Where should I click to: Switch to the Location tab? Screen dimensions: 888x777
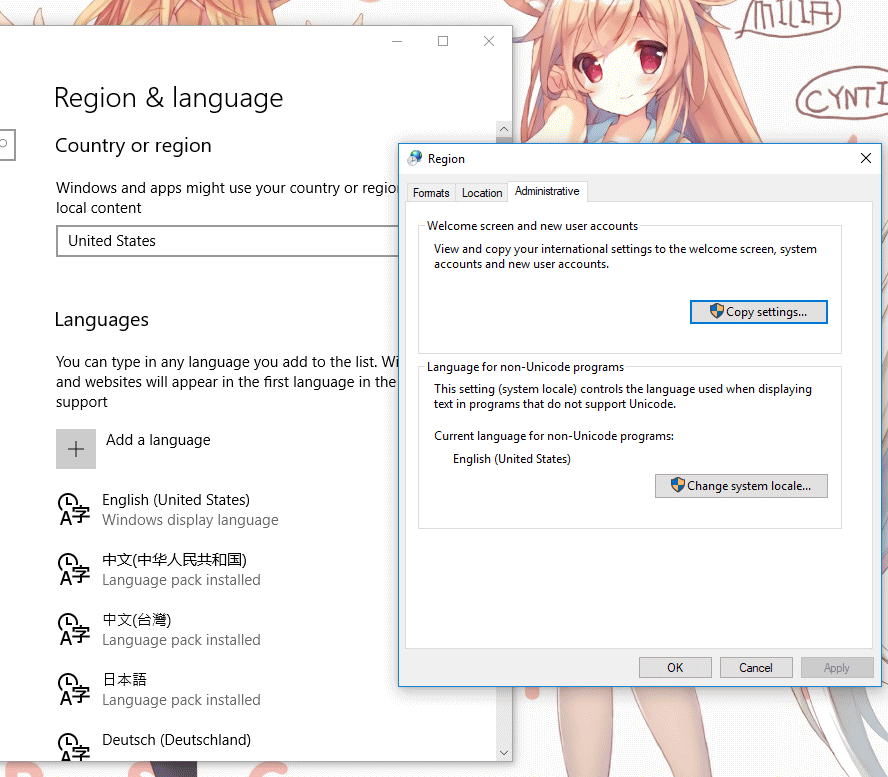[x=482, y=193]
